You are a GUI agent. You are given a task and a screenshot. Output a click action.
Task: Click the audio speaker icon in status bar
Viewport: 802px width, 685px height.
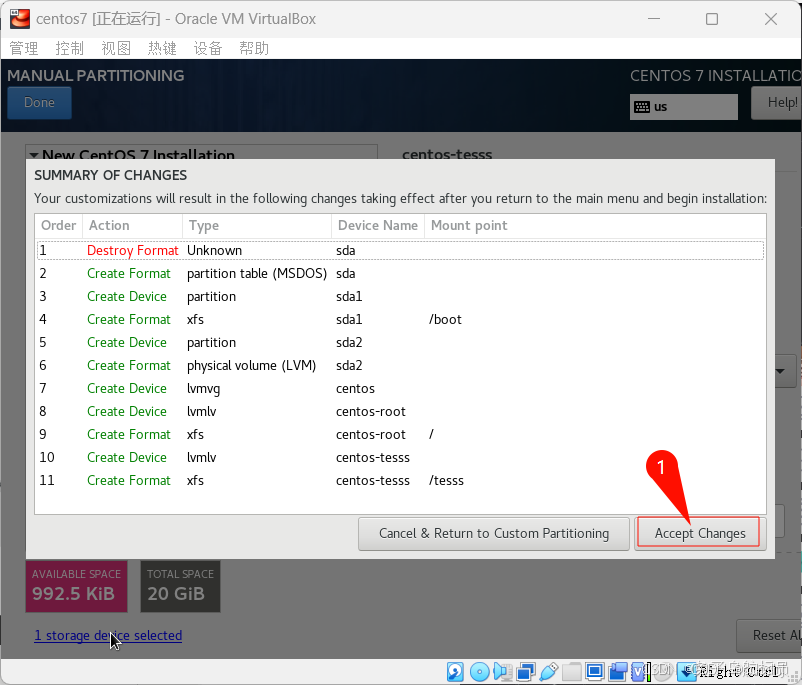pyautogui.click(x=503, y=672)
